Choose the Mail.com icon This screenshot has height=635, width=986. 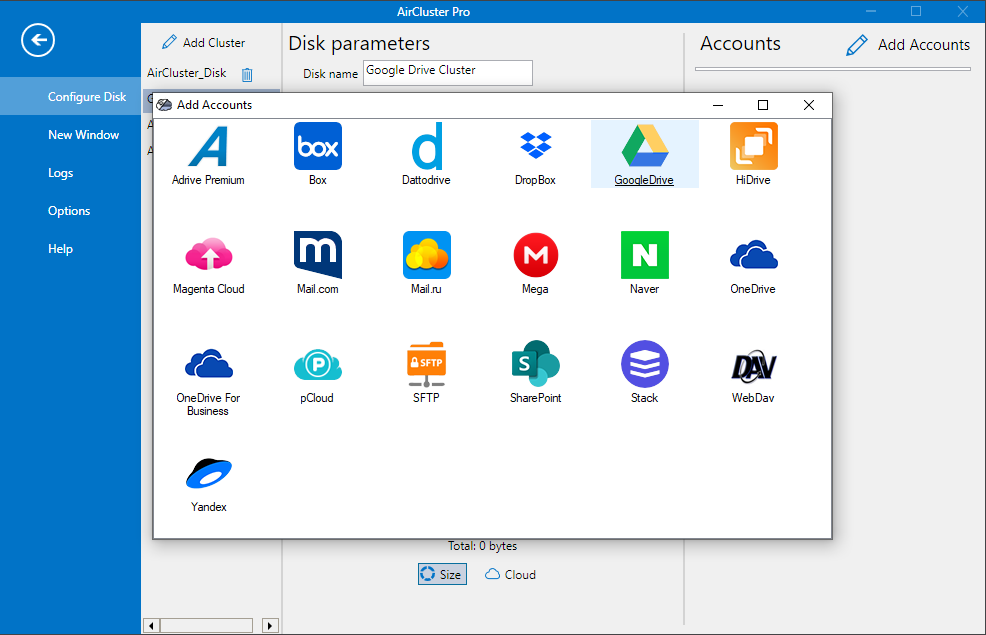pyautogui.click(x=318, y=255)
